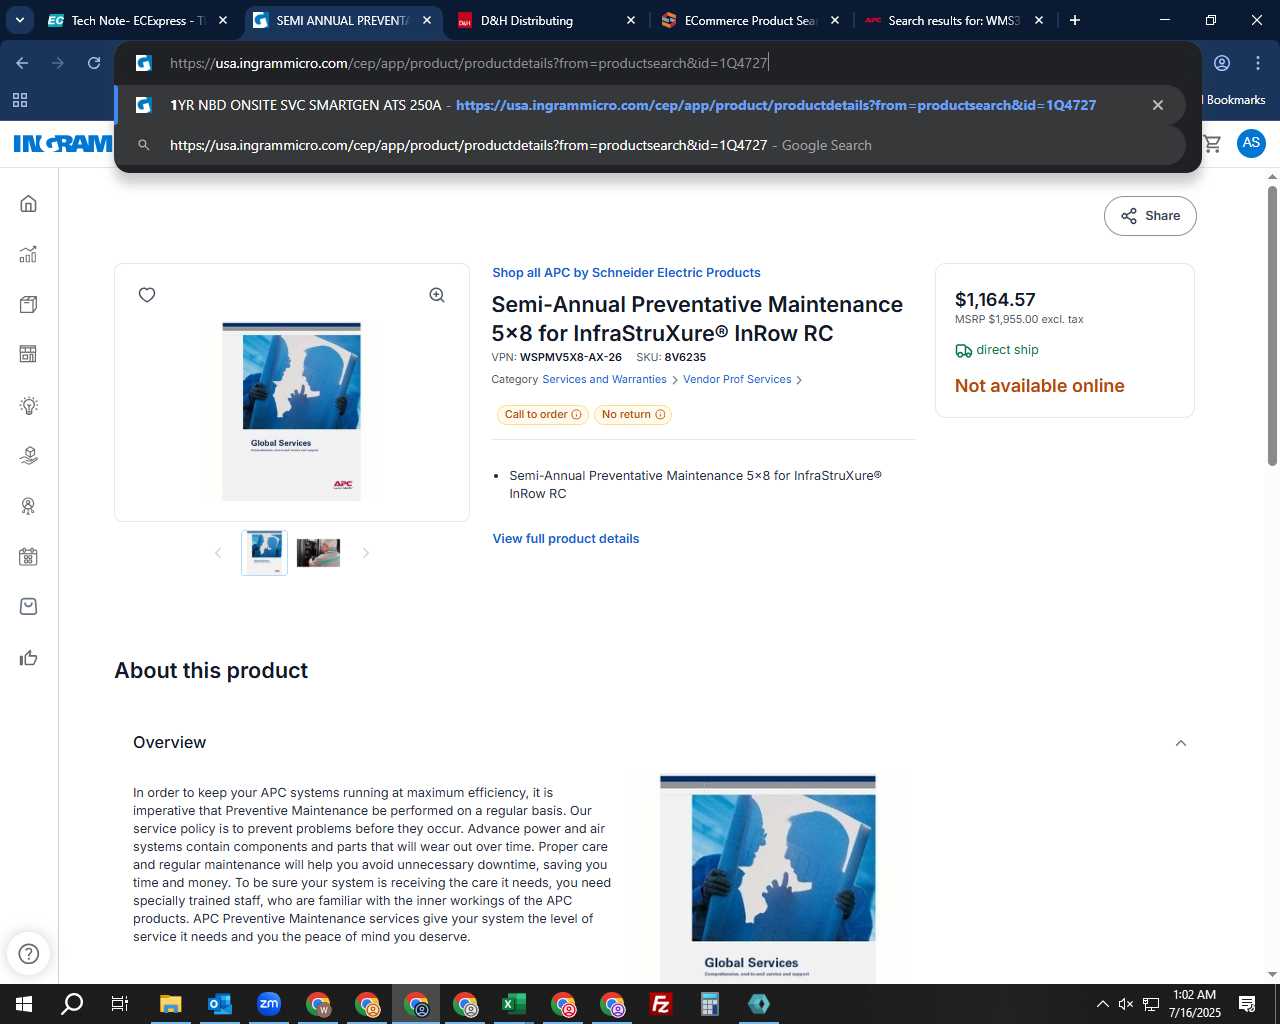
Task: Open the person network icon in sidebar
Action: pos(28,506)
